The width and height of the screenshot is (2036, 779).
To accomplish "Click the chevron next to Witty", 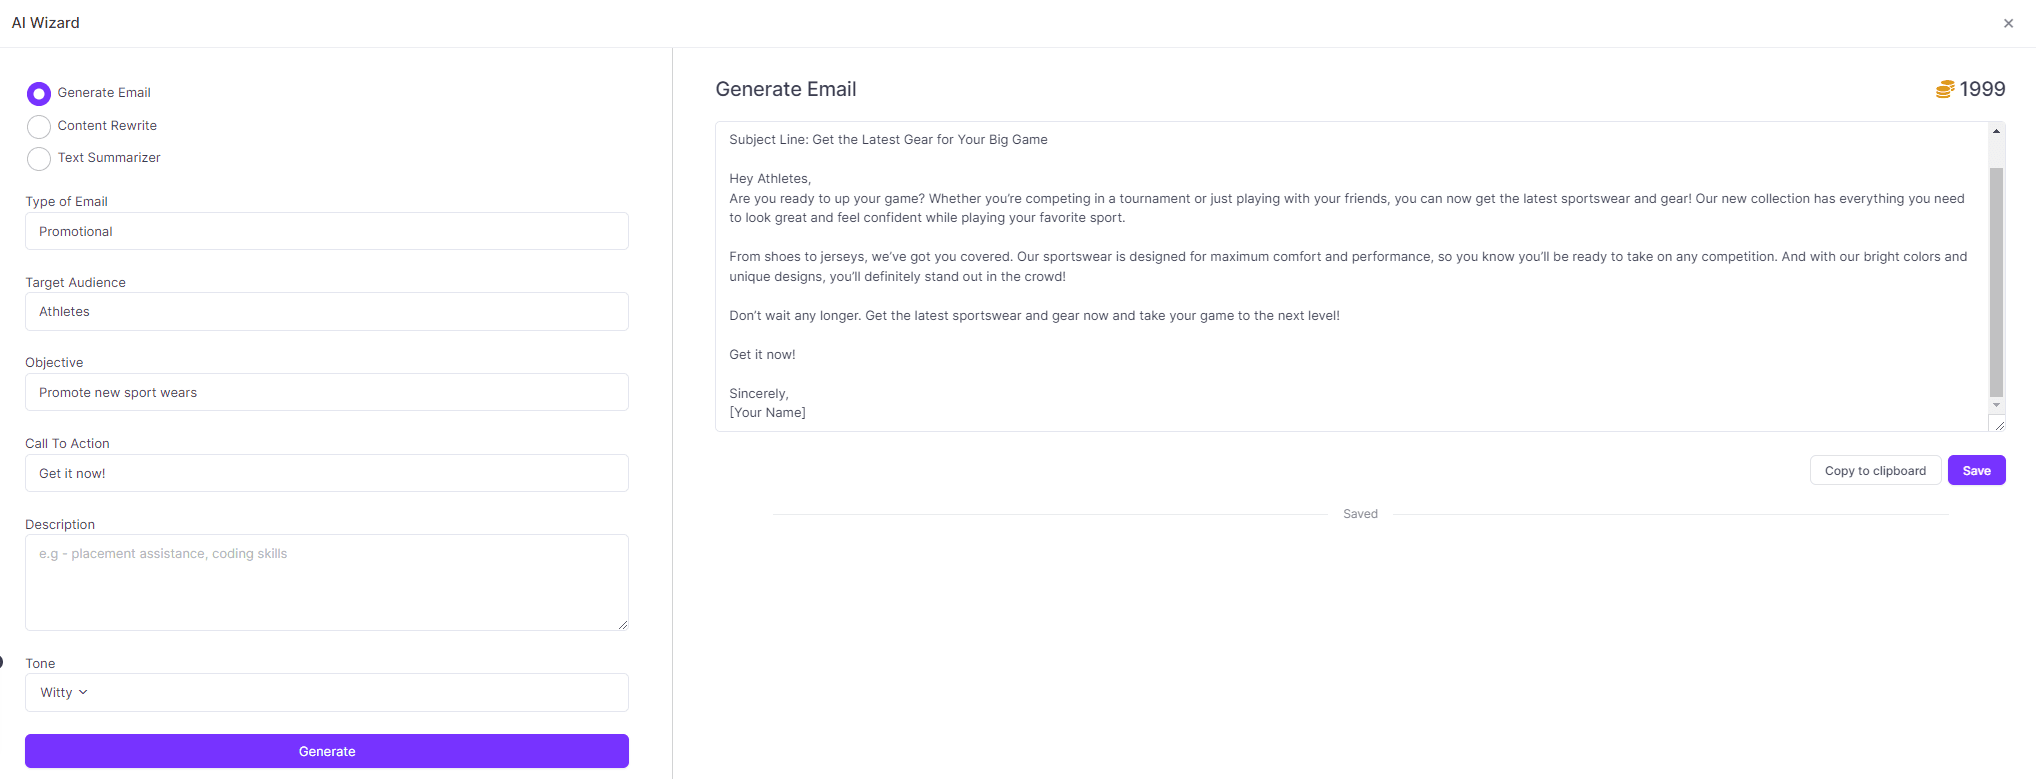I will pos(83,692).
